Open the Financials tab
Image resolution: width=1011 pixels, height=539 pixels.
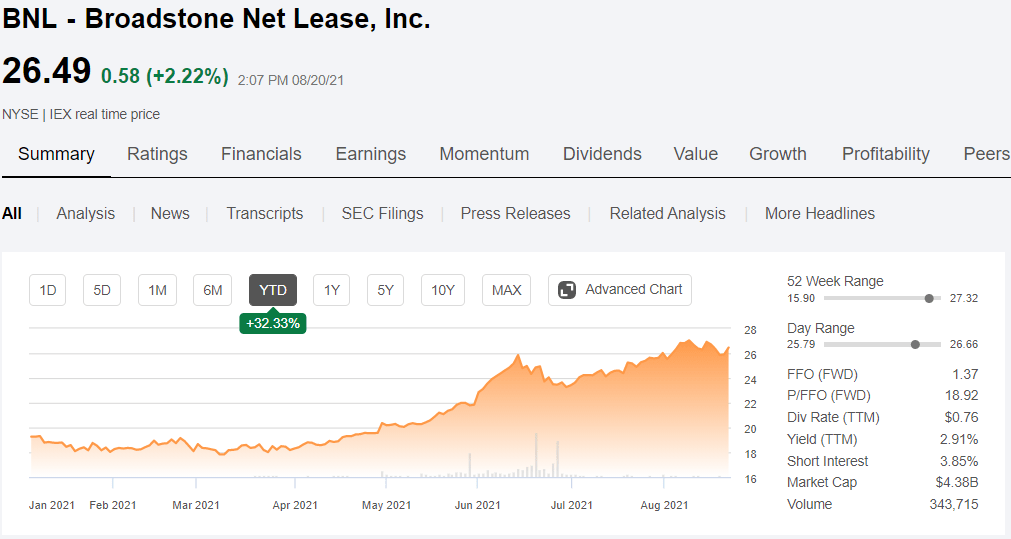click(261, 154)
